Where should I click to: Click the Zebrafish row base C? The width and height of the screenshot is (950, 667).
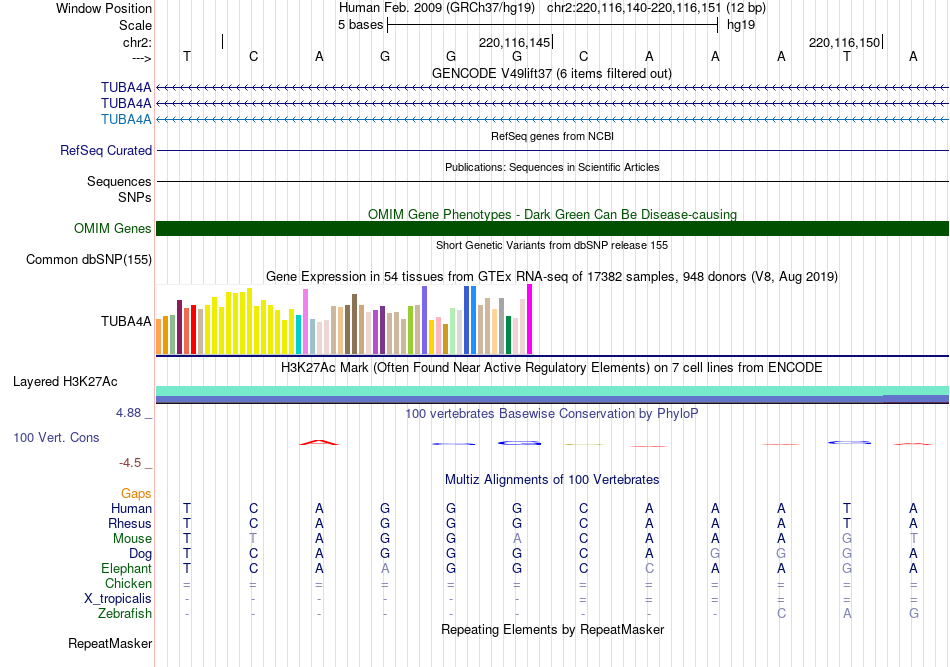click(x=782, y=614)
